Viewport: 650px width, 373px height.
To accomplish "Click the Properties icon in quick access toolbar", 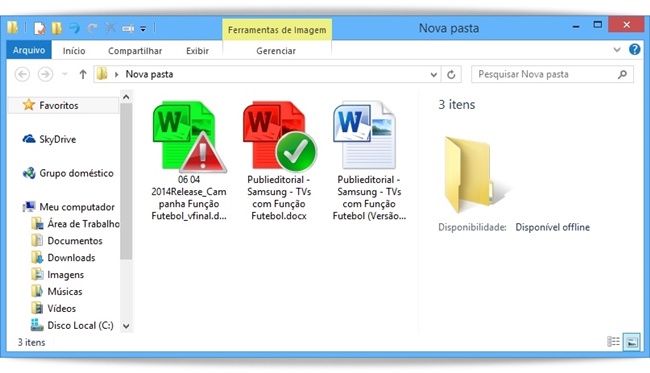I will click(x=39, y=28).
